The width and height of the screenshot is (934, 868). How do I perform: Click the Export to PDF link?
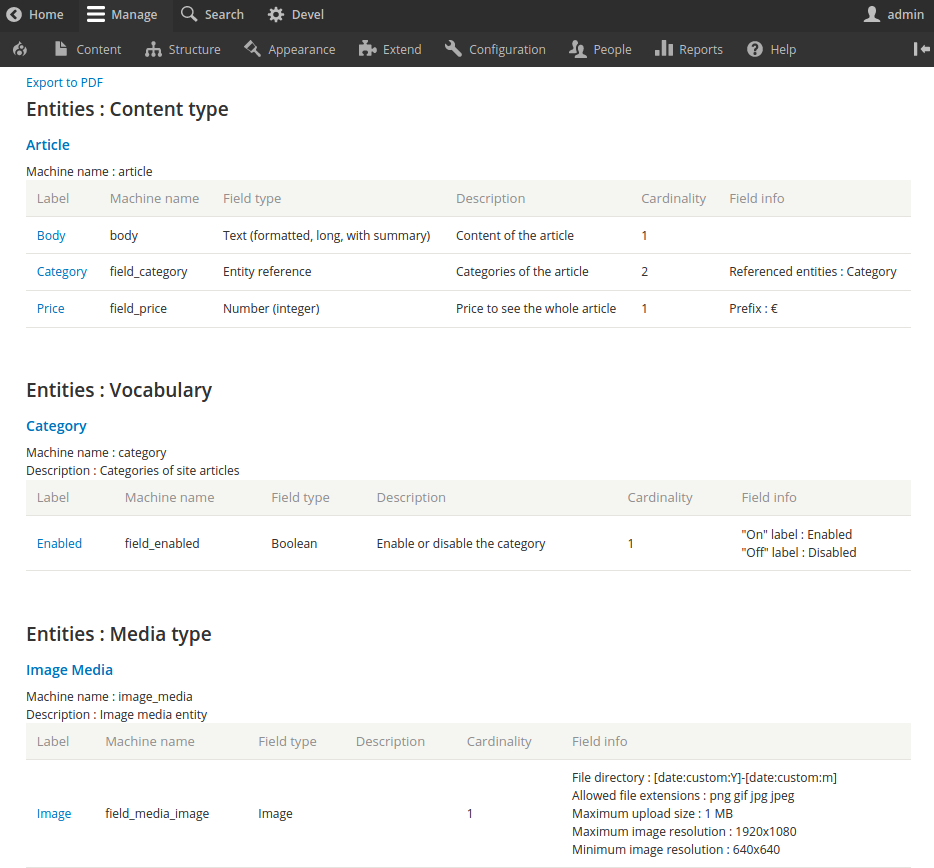click(64, 83)
